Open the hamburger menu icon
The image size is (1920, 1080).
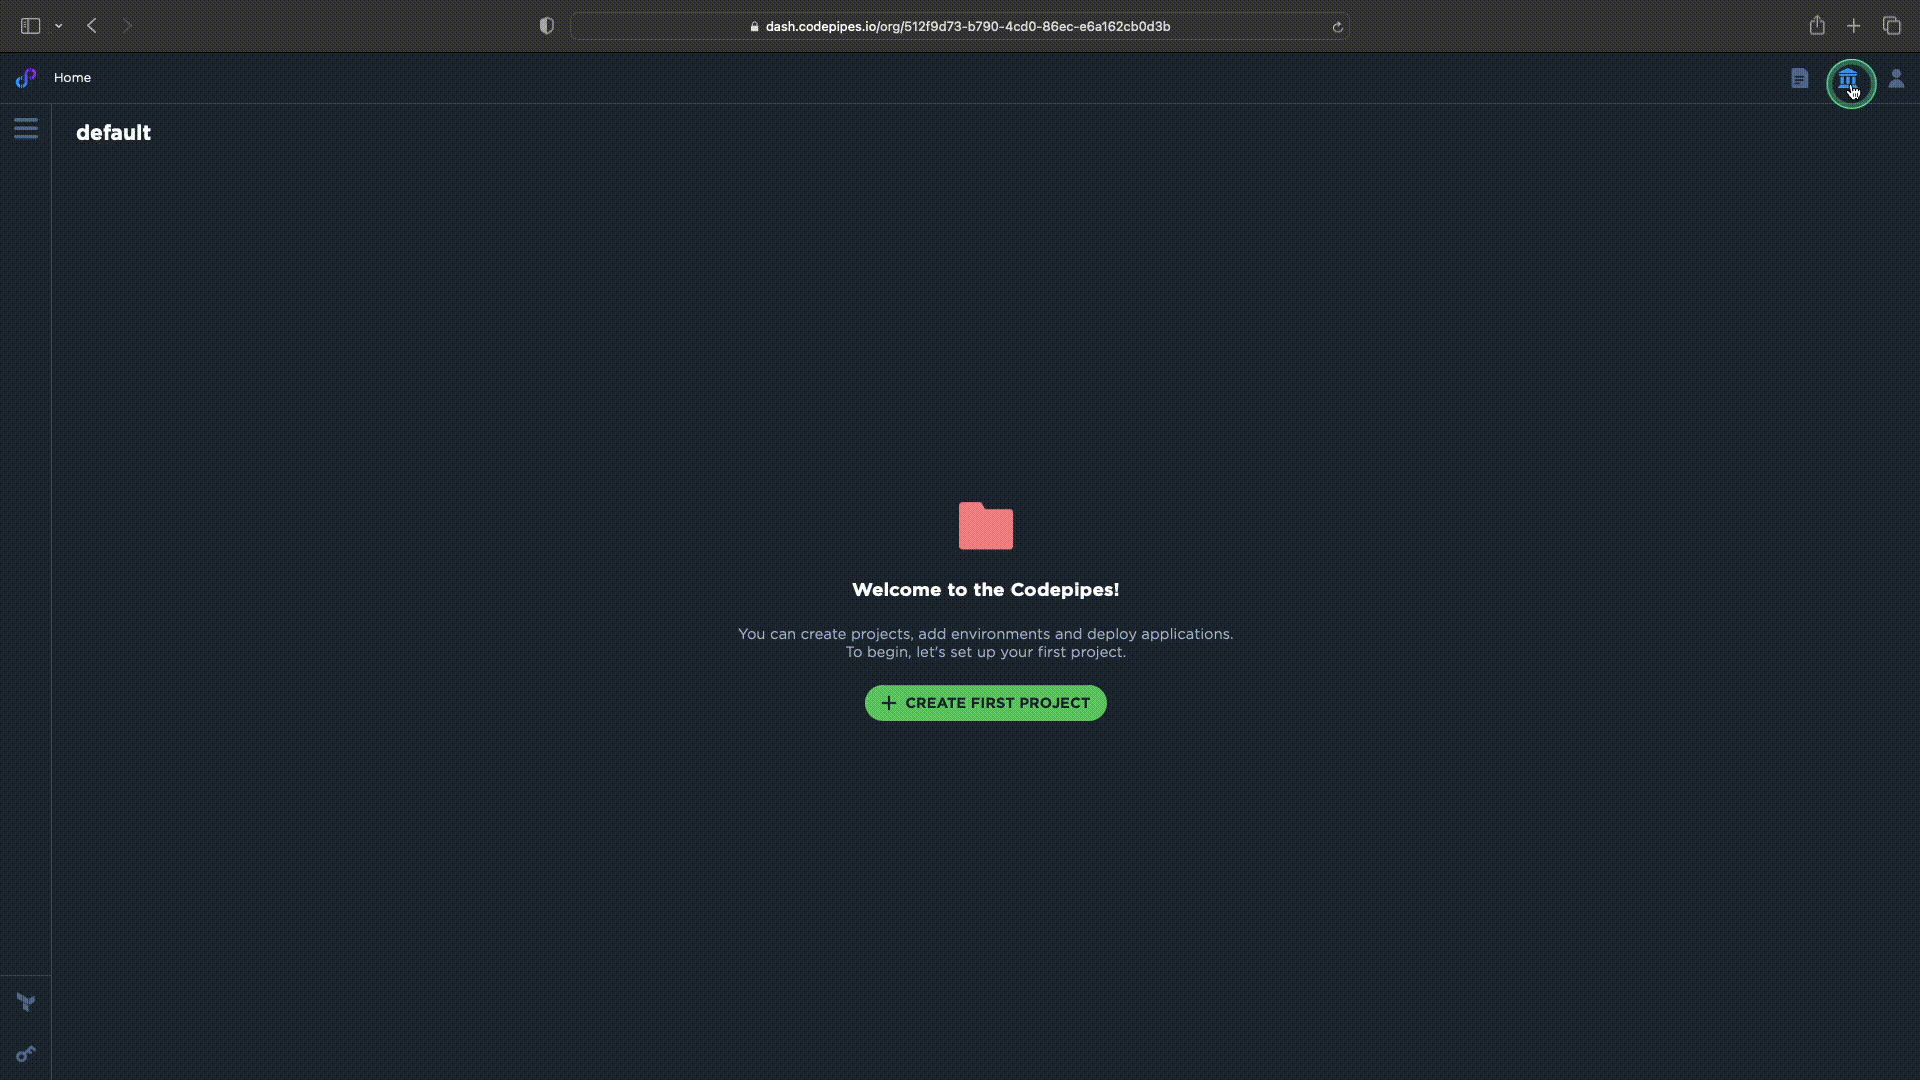(25, 129)
